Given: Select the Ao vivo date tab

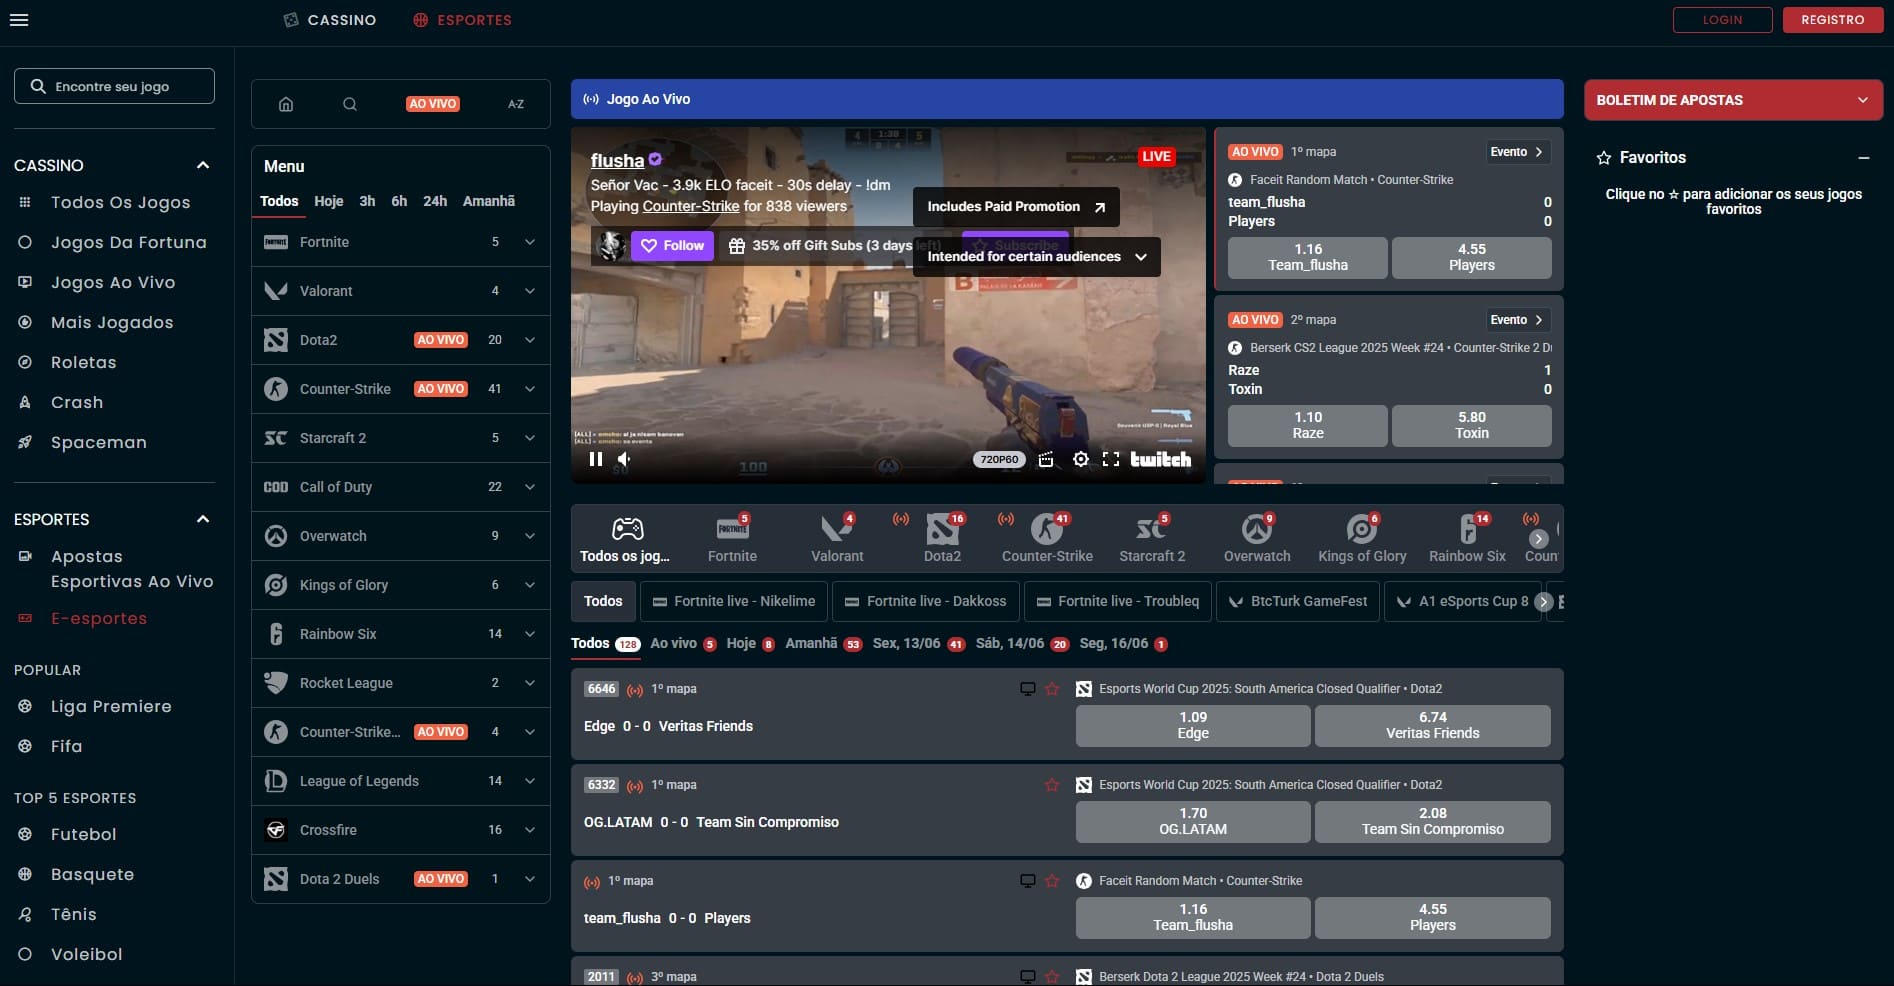Looking at the screenshot, I should point(683,643).
